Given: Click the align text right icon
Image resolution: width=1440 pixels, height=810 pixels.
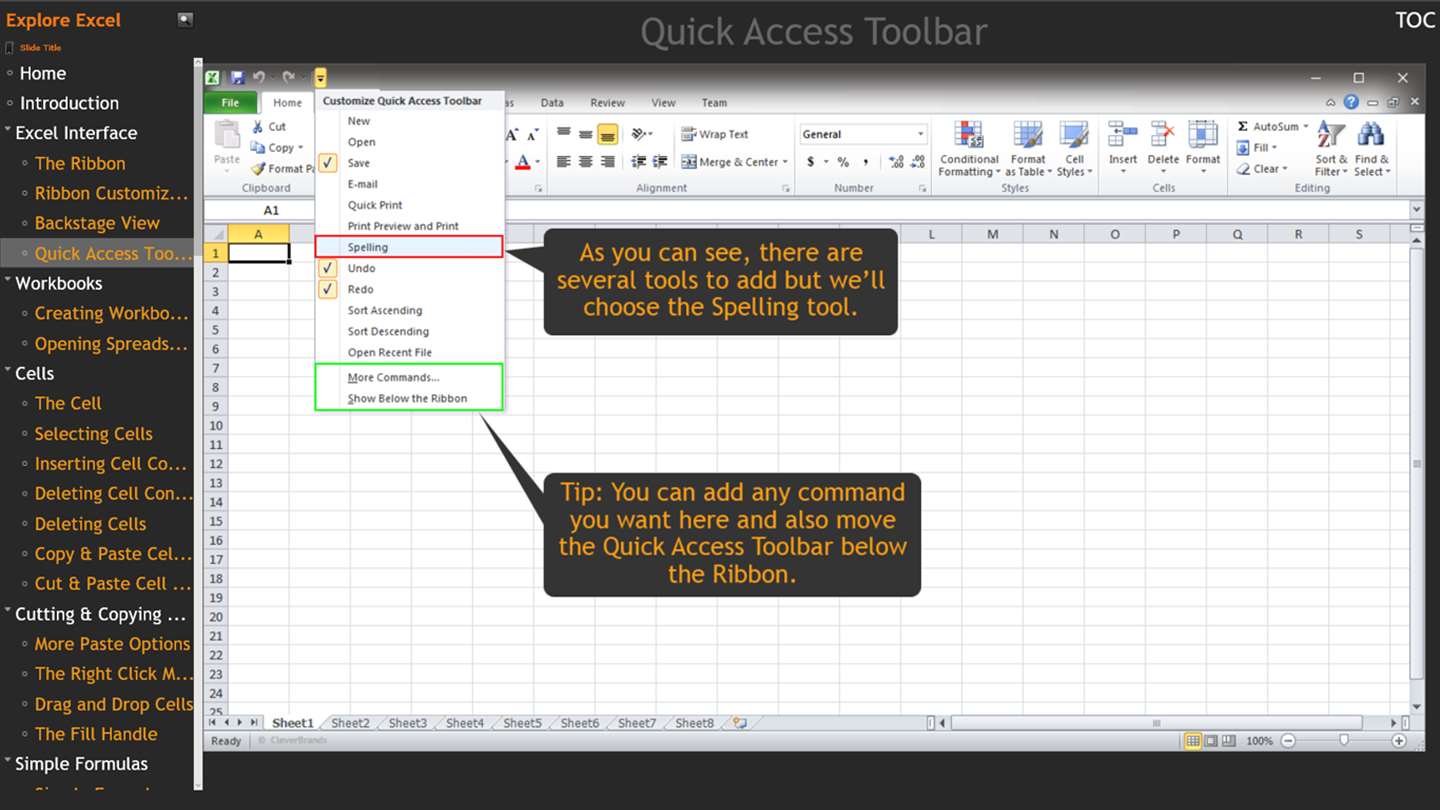Looking at the screenshot, I should pyautogui.click(x=607, y=162).
